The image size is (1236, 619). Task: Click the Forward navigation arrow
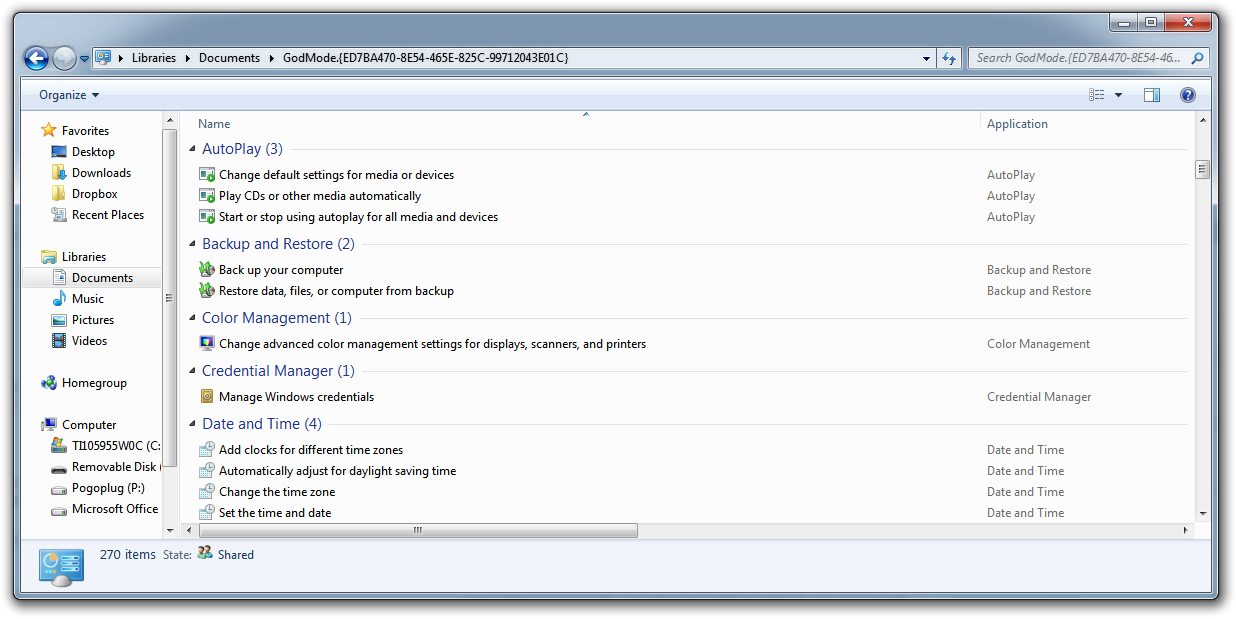pyautogui.click(x=64, y=58)
